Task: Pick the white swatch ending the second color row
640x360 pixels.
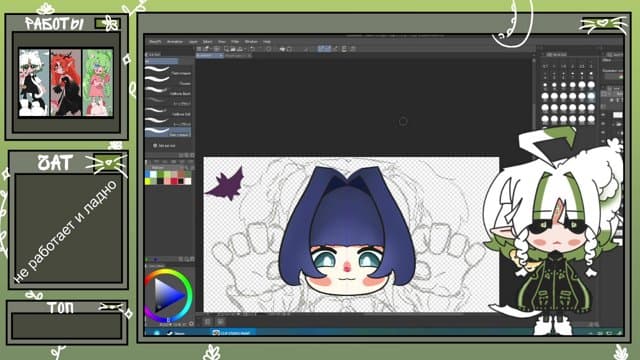Action: click(188, 181)
